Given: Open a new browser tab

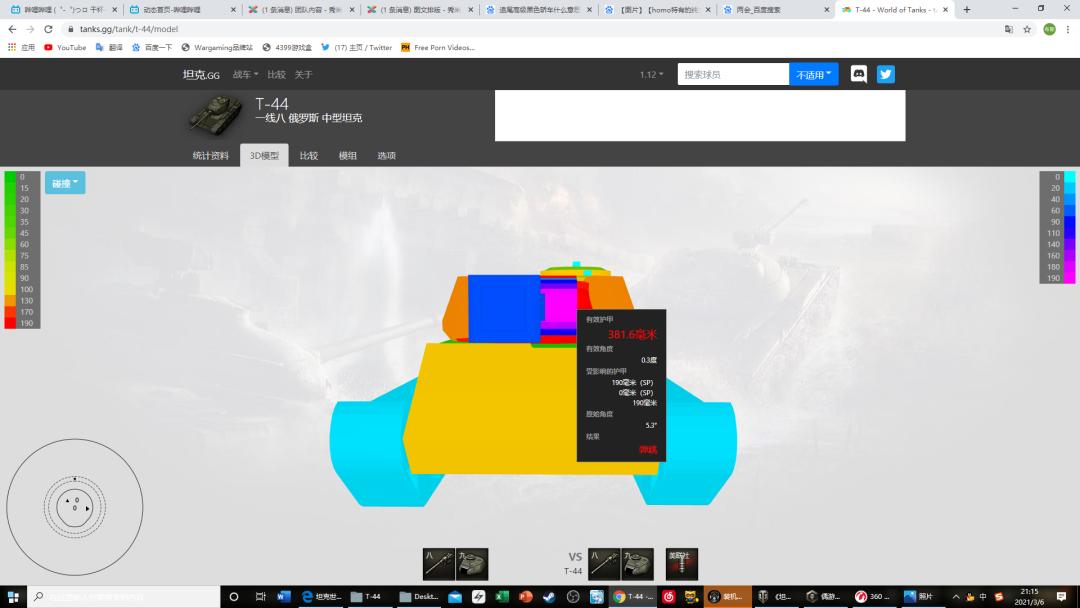Looking at the screenshot, I should (x=967, y=10).
